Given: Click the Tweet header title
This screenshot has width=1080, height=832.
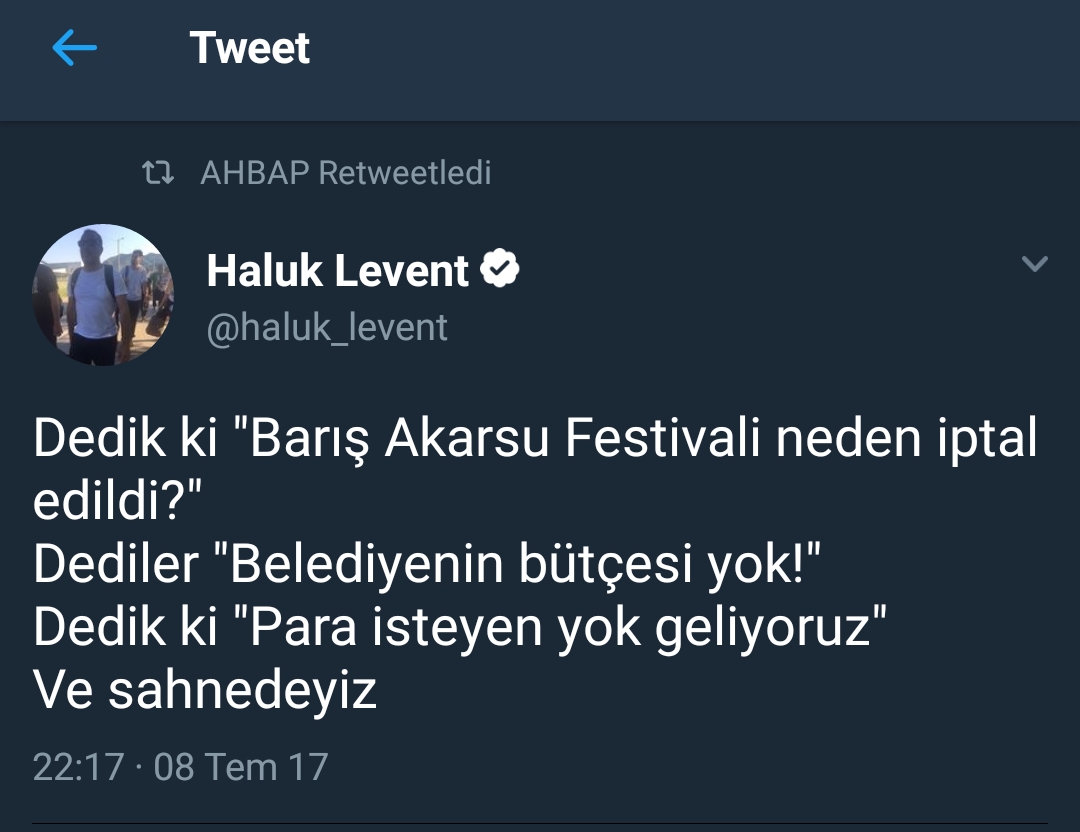Looking at the screenshot, I should pyautogui.click(x=250, y=48).
